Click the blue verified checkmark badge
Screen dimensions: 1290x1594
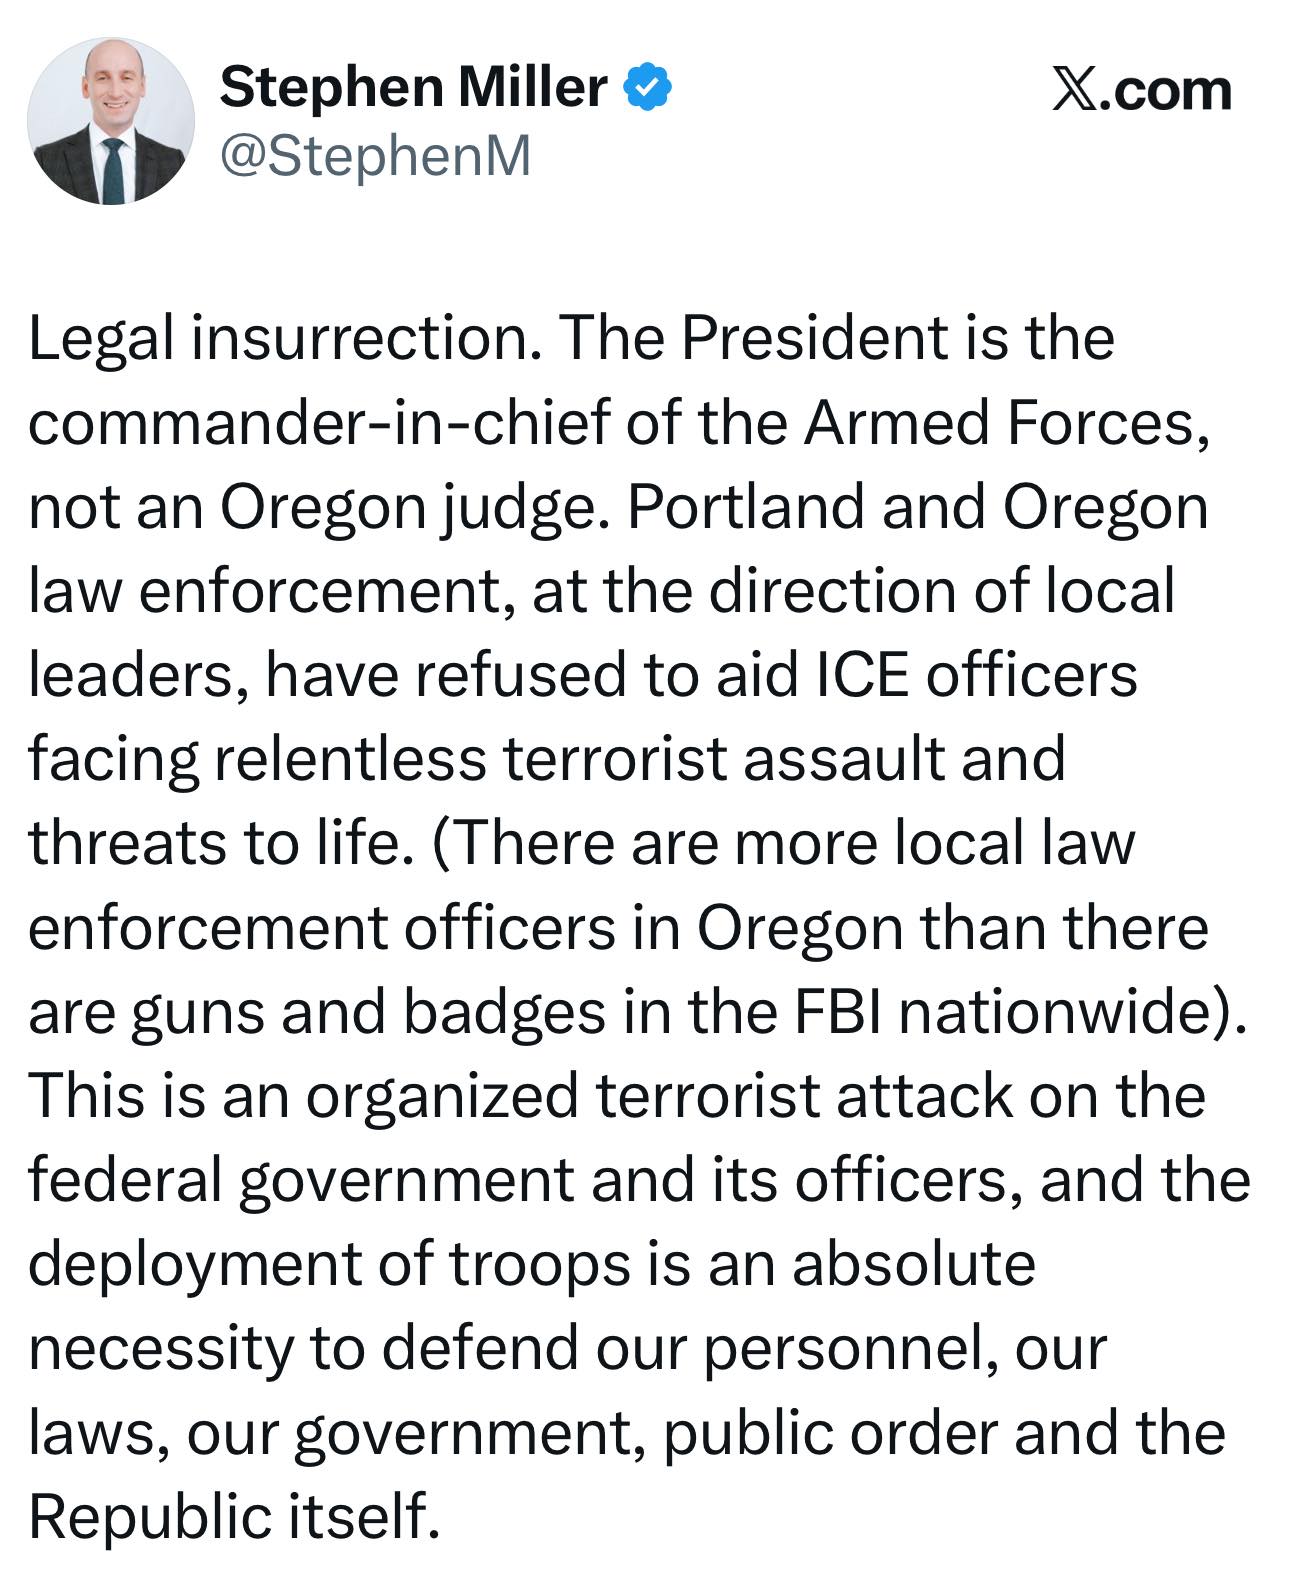coord(648,87)
